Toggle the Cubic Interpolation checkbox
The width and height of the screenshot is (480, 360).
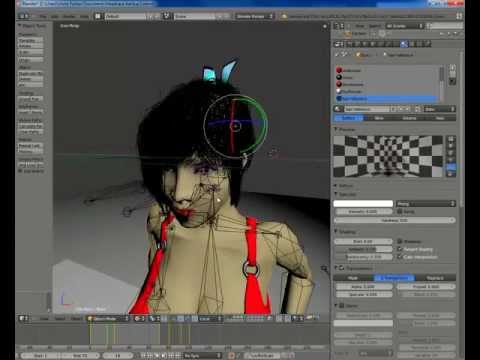tap(400, 257)
